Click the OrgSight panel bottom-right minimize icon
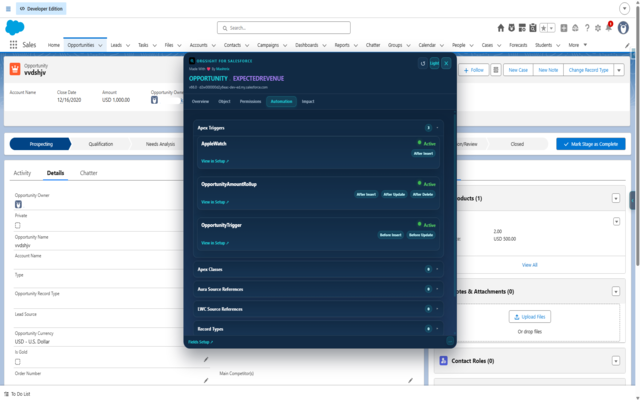Viewport: 640px width, 400px height. point(450,341)
